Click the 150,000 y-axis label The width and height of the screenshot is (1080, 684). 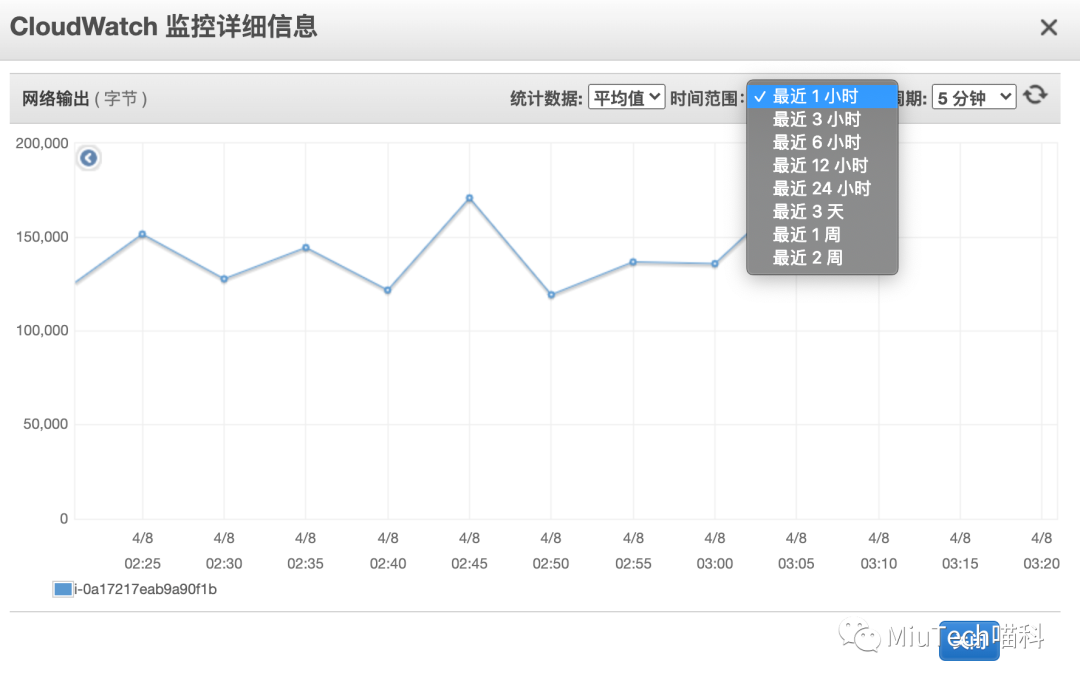click(x=42, y=237)
